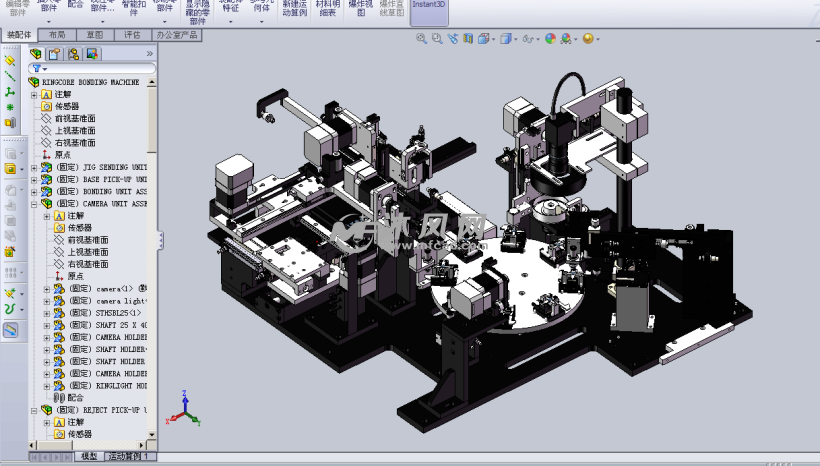This screenshot has height=466, width=820.
Task: Collapse the CAMERA UNIT ASSY tree node
Action: pos(34,203)
